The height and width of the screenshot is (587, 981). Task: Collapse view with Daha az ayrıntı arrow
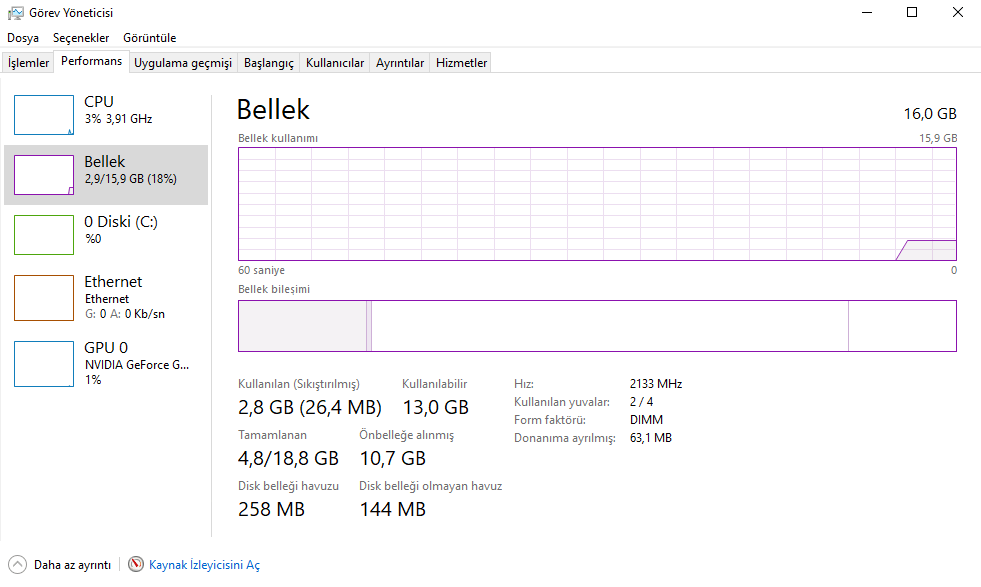(17, 565)
